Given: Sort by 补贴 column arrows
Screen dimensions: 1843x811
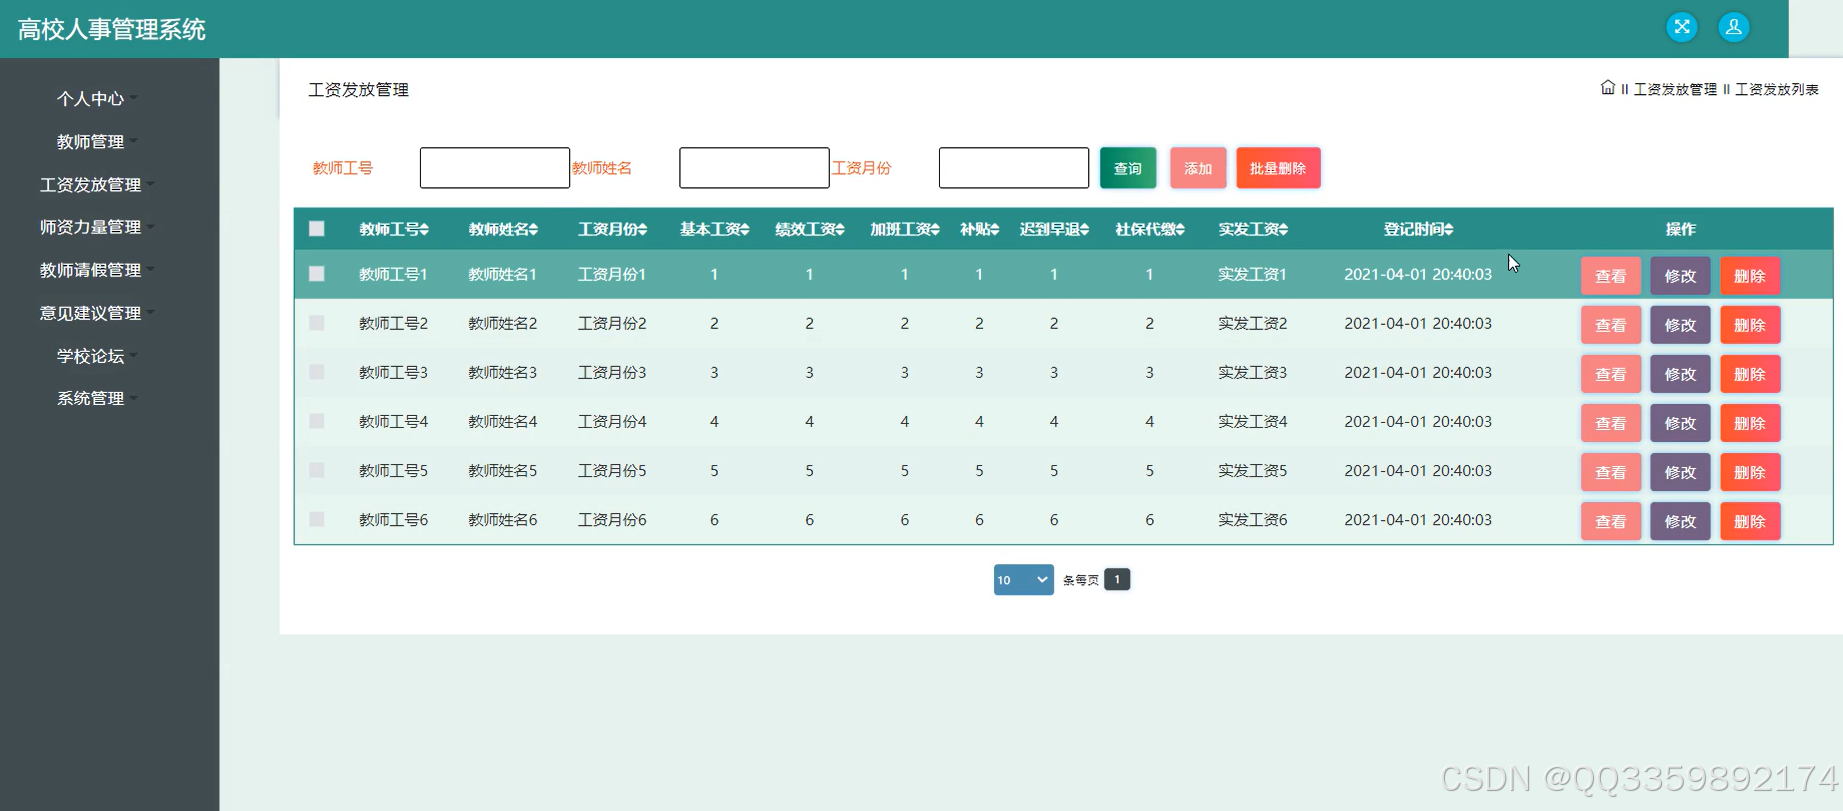Looking at the screenshot, I should [x=995, y=230].
